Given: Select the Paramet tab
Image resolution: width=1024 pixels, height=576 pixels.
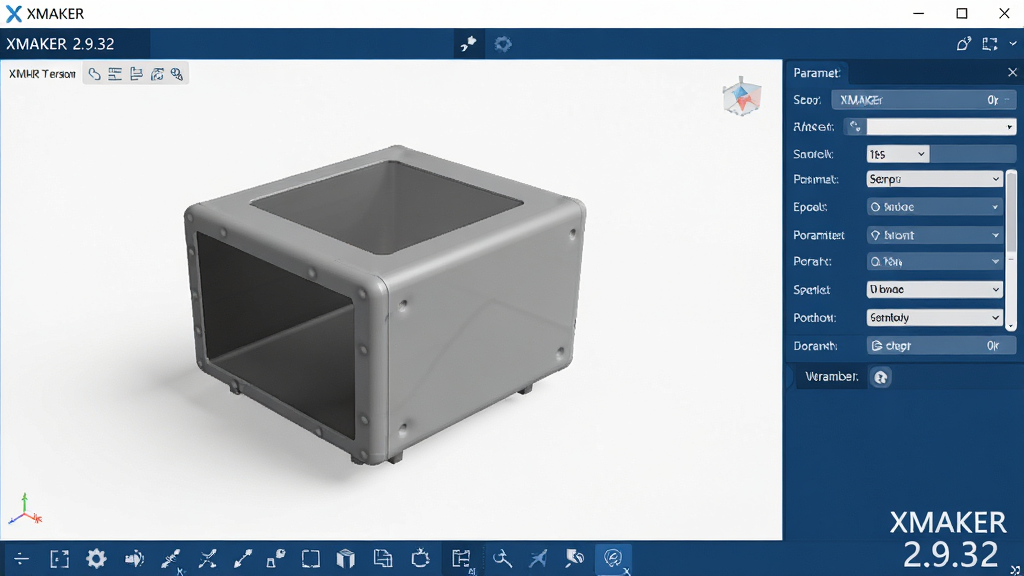Looking at the screenshot, I should click(x=816, y=72).
